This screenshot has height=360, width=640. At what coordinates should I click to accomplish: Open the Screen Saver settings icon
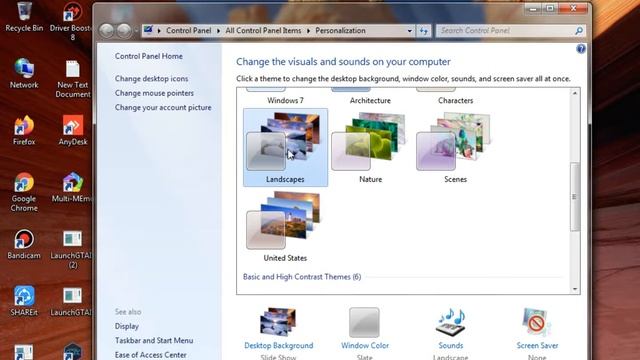click(537, 322)
